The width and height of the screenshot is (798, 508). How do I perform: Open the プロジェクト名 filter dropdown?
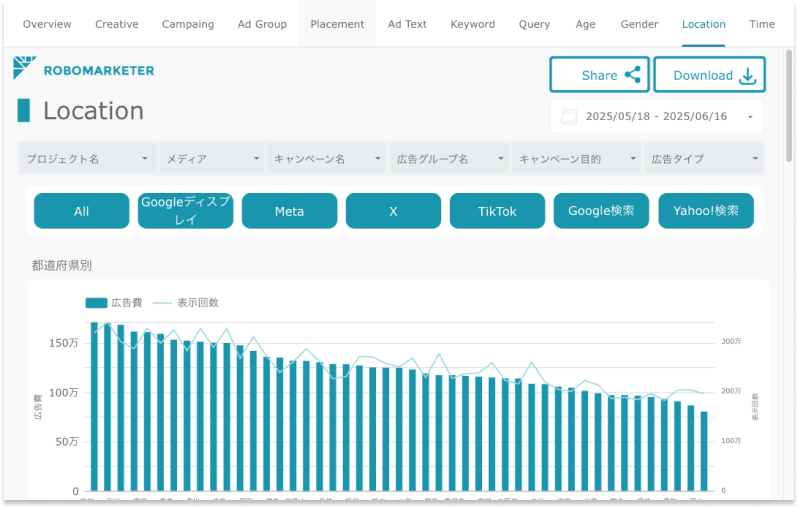(88, 158)
